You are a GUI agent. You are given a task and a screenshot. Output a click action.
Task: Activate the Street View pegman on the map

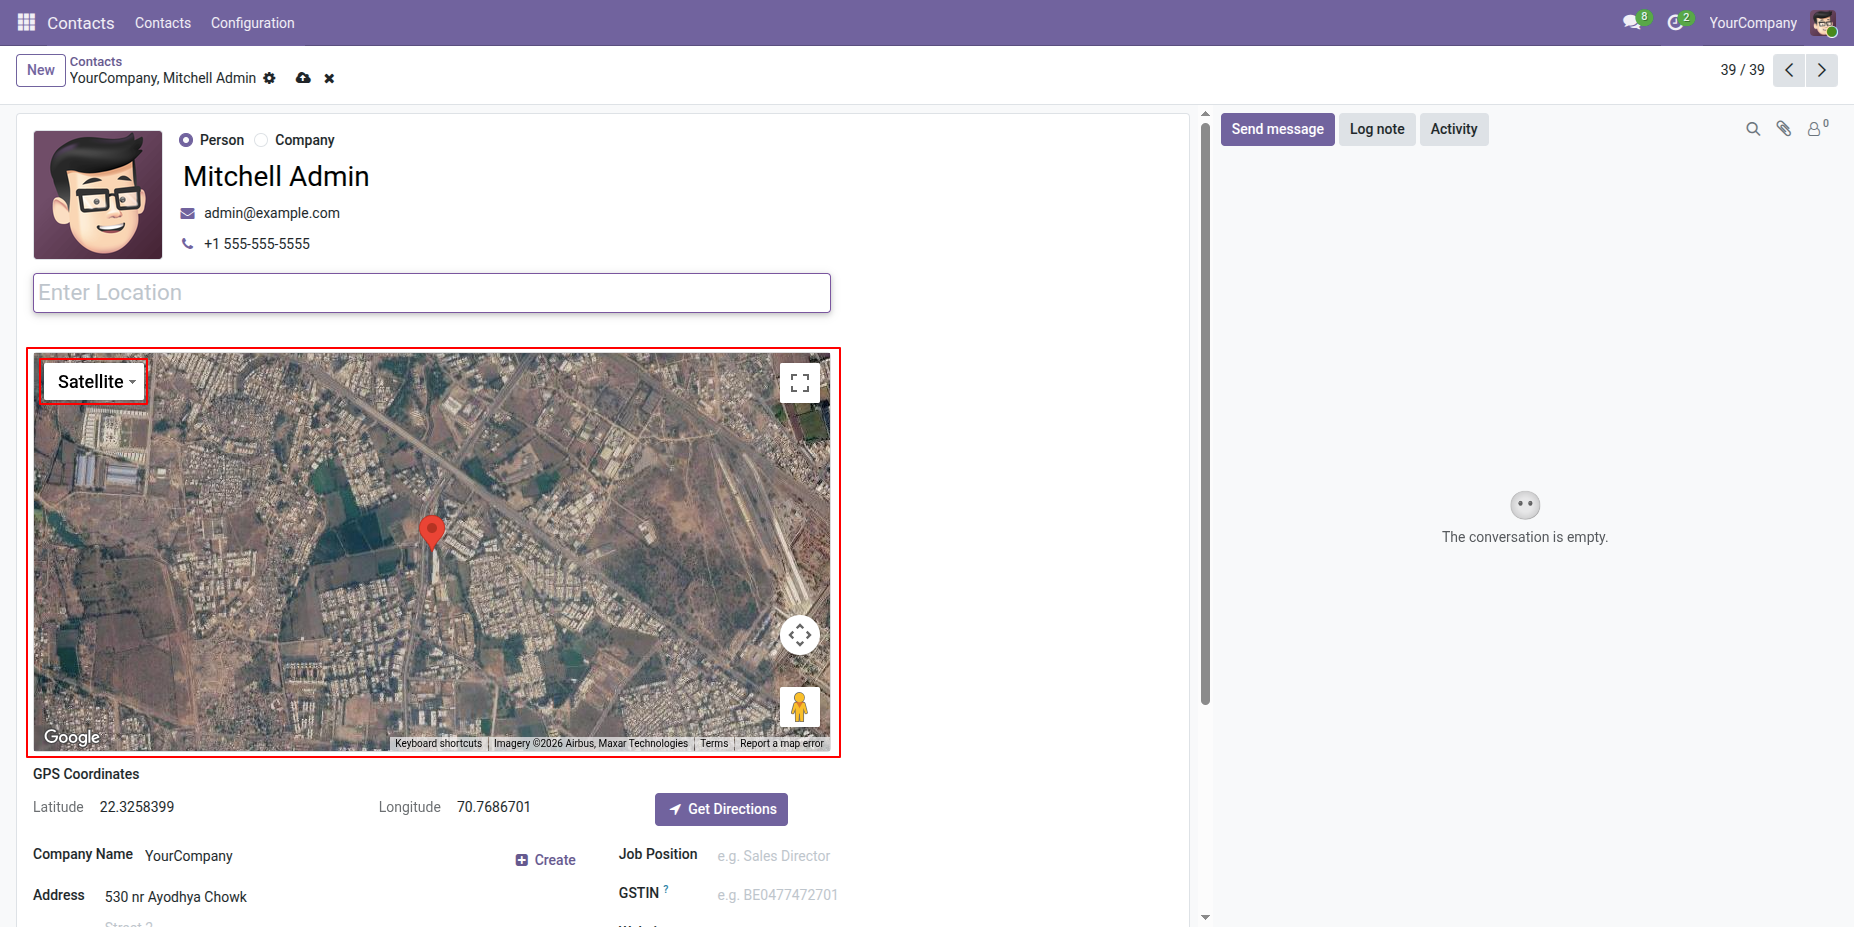tap(800, 707)
